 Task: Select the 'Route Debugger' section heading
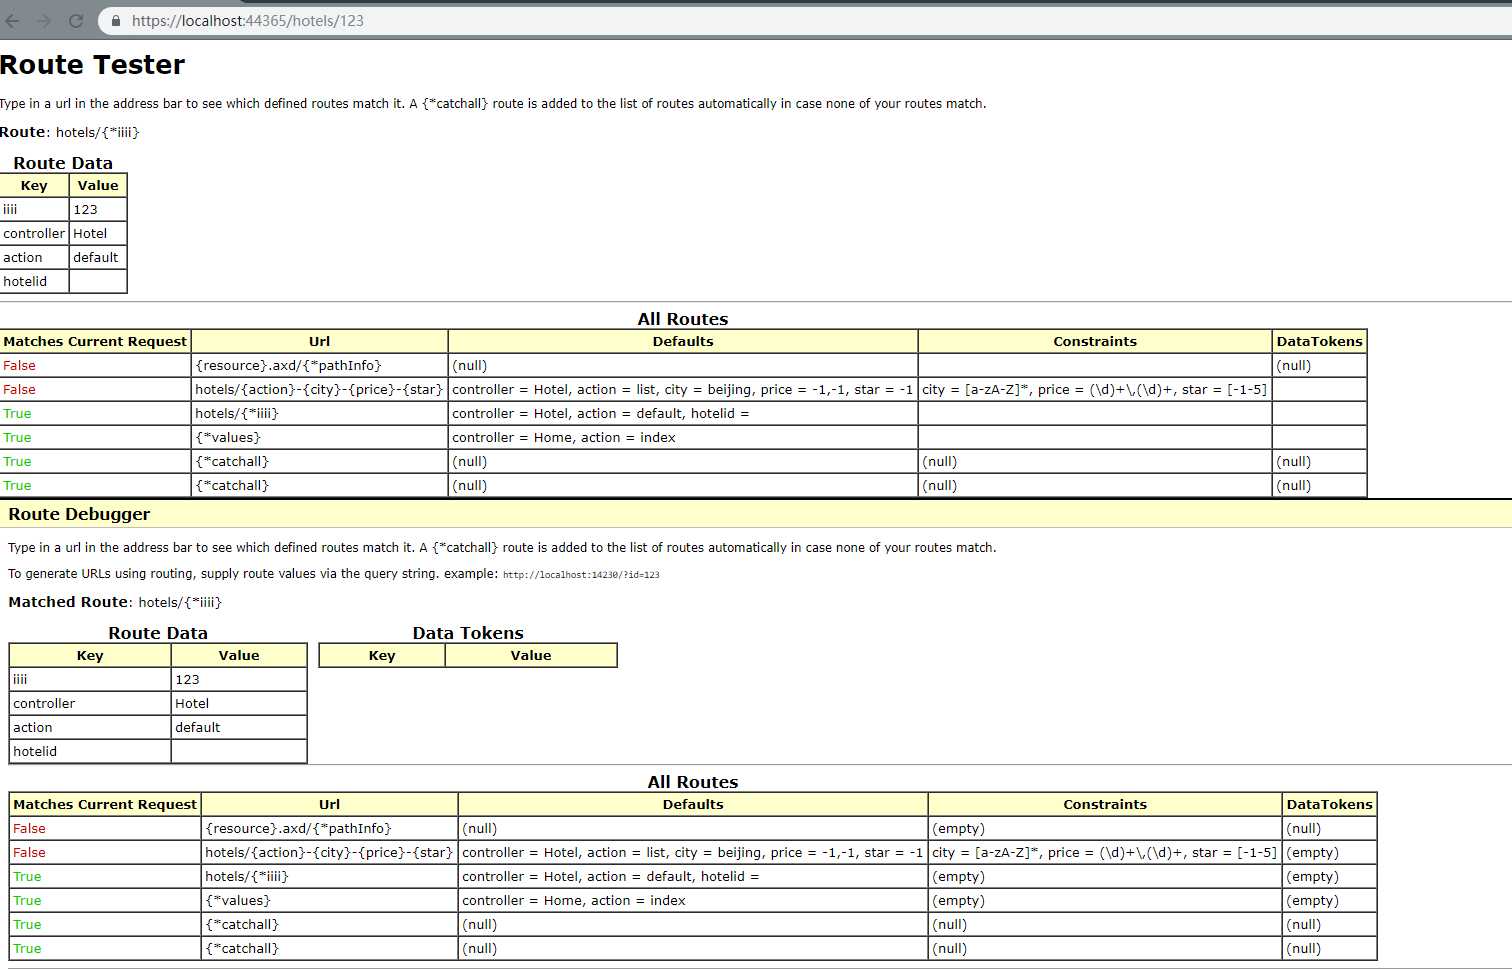pyautogui.click(x=79, y=514)
